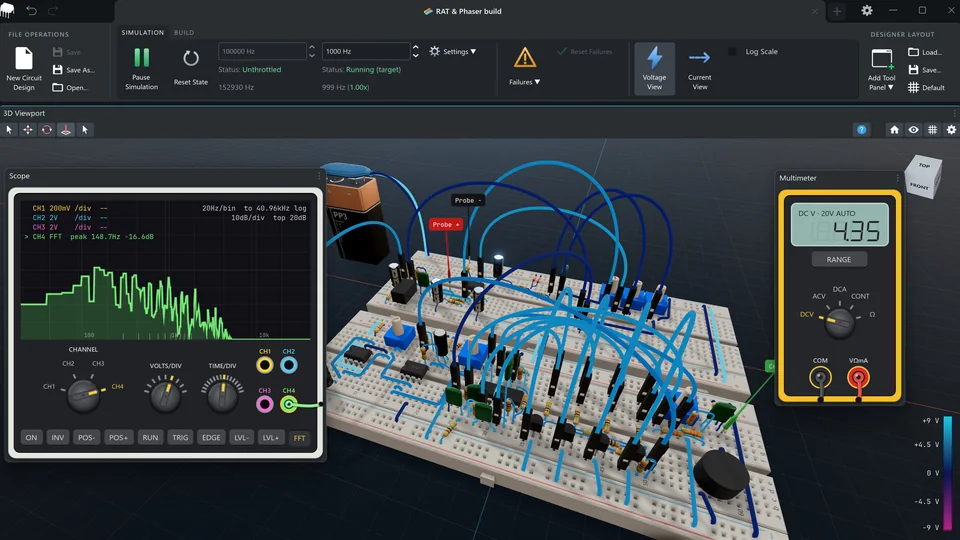Open the simulation Settings dropdown
960x540 pixels.
(x=452, y=51)
